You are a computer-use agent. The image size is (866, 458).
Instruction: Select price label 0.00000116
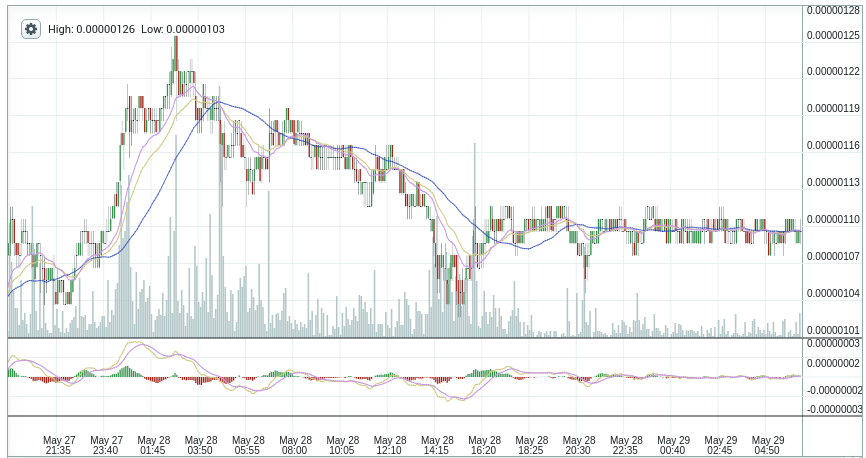coord(833,146)
